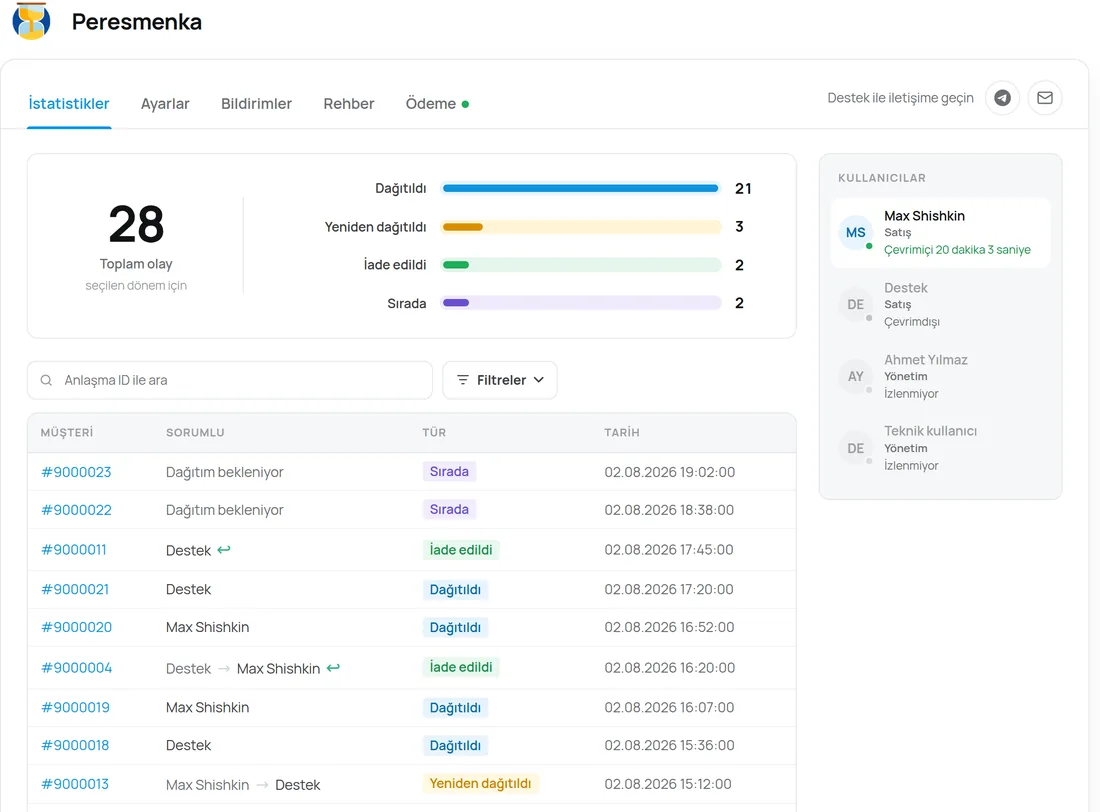The width and height of the screenshot is (1100, 812).
Task: Click Çevrimiçi 20 dakika 3 saniye status
Action: point(957,250)
